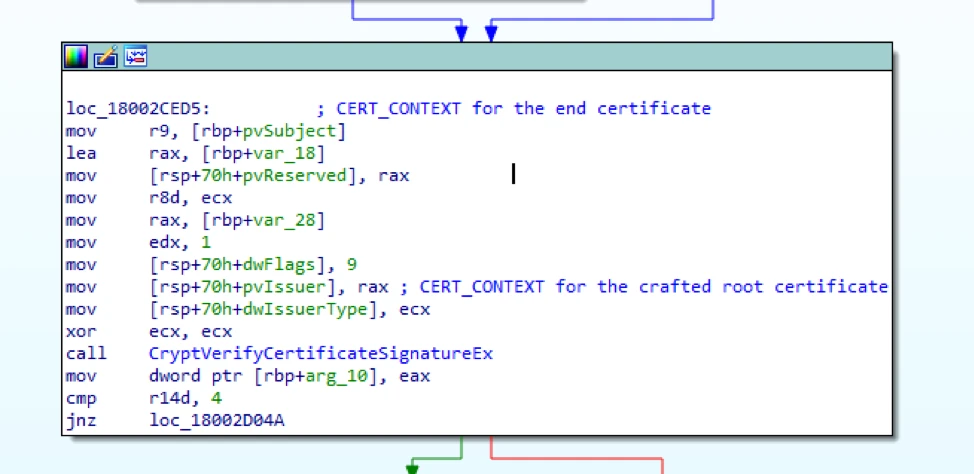Jump to loc_18002D04A branch target
Screen dimensions: 974x474
(215, 421)
